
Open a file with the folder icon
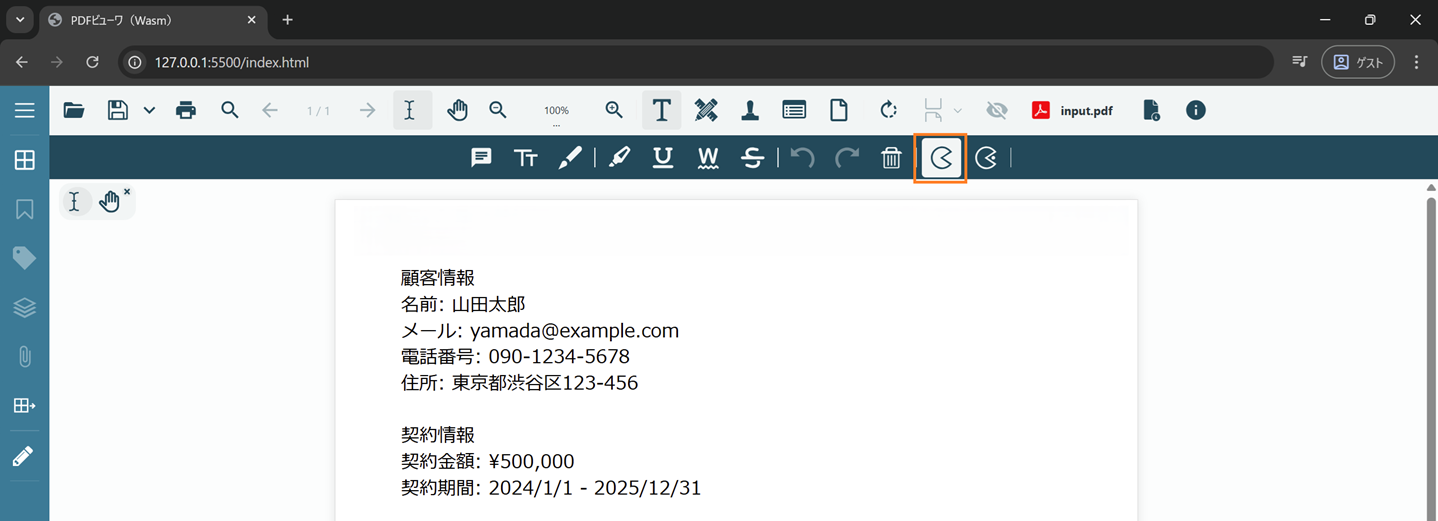pos(74,110)
